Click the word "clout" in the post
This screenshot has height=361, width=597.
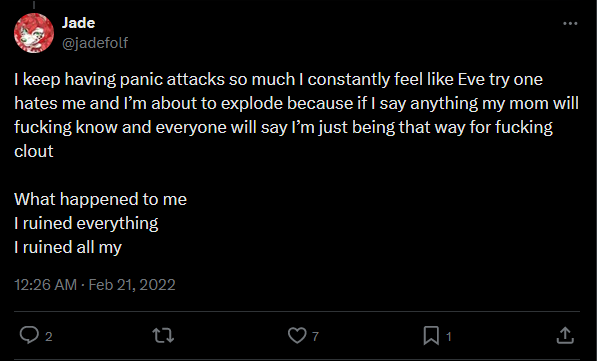point(34,151)
